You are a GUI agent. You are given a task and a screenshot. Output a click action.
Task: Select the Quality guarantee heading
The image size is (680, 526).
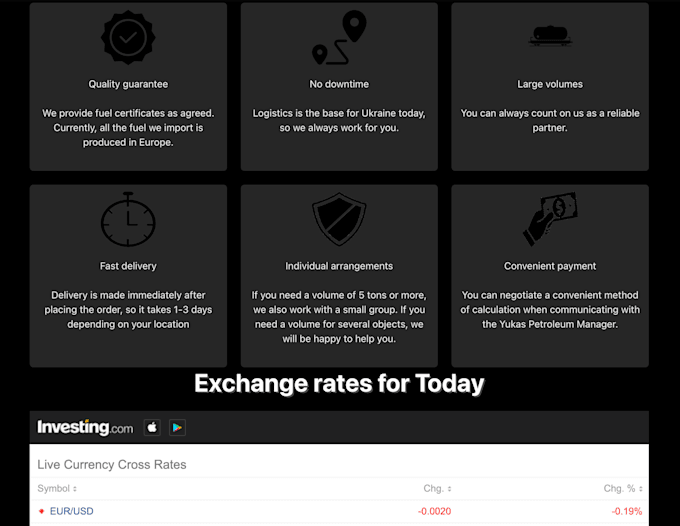click(x=128, y=84)
